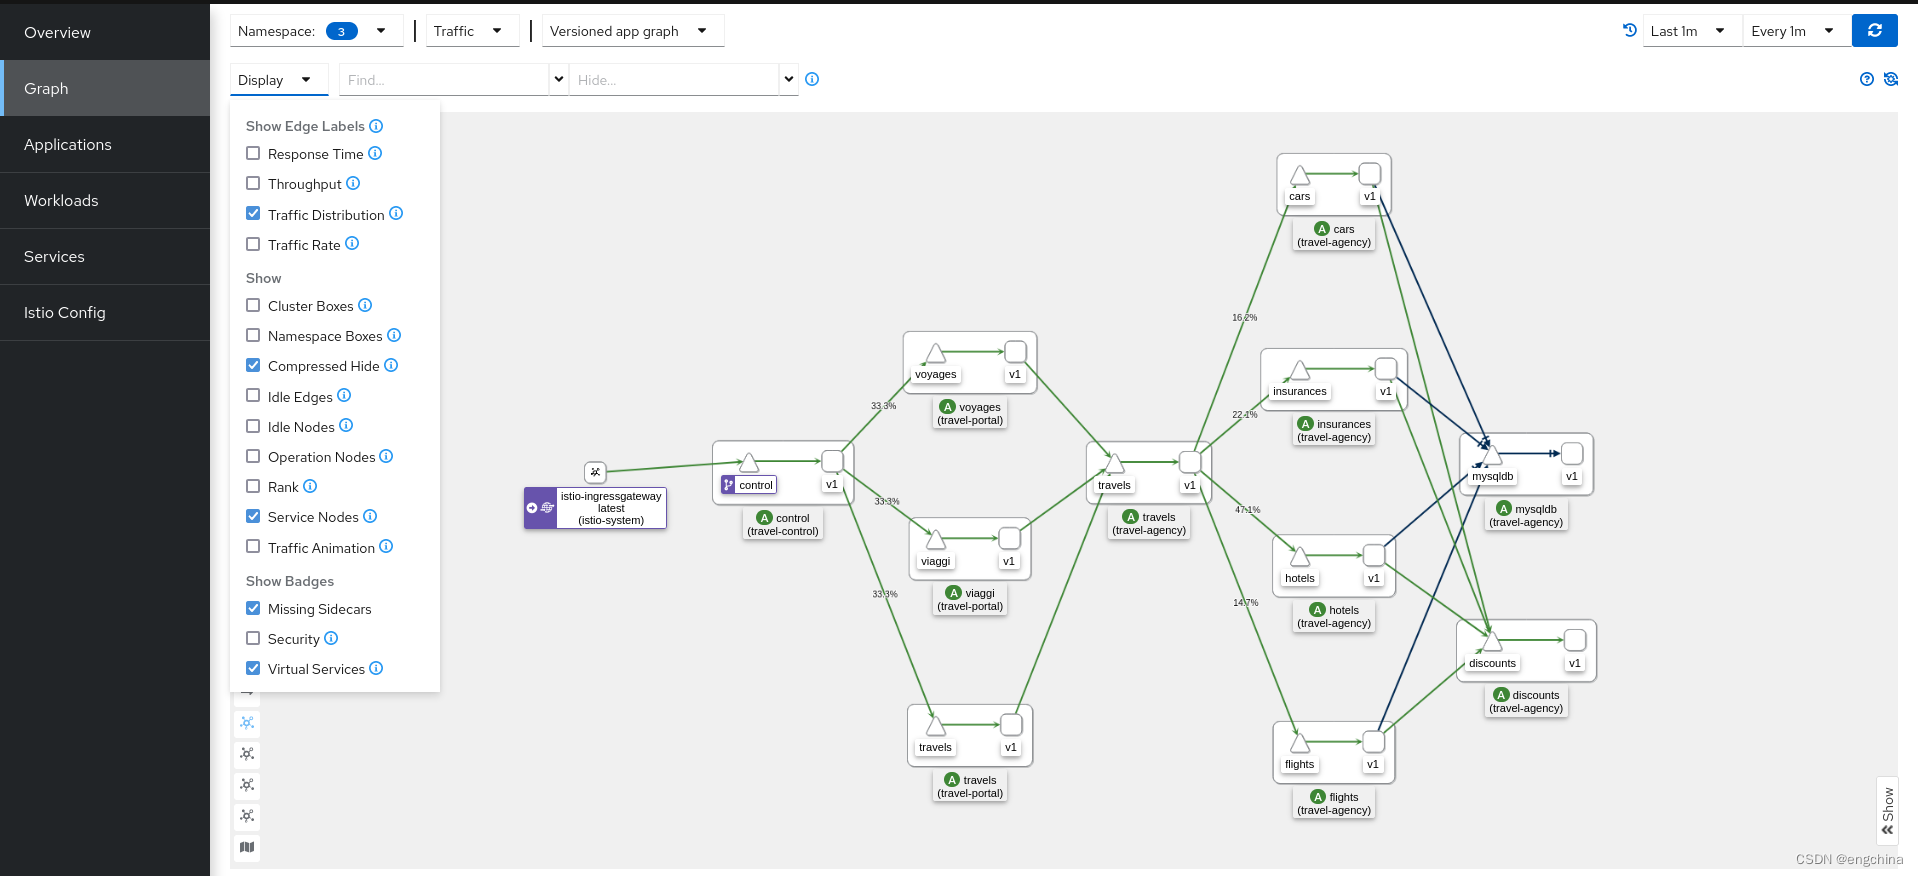Enable the Response Time checkbox
This screenshot has width=1918, height=876.
pos(253,154)
